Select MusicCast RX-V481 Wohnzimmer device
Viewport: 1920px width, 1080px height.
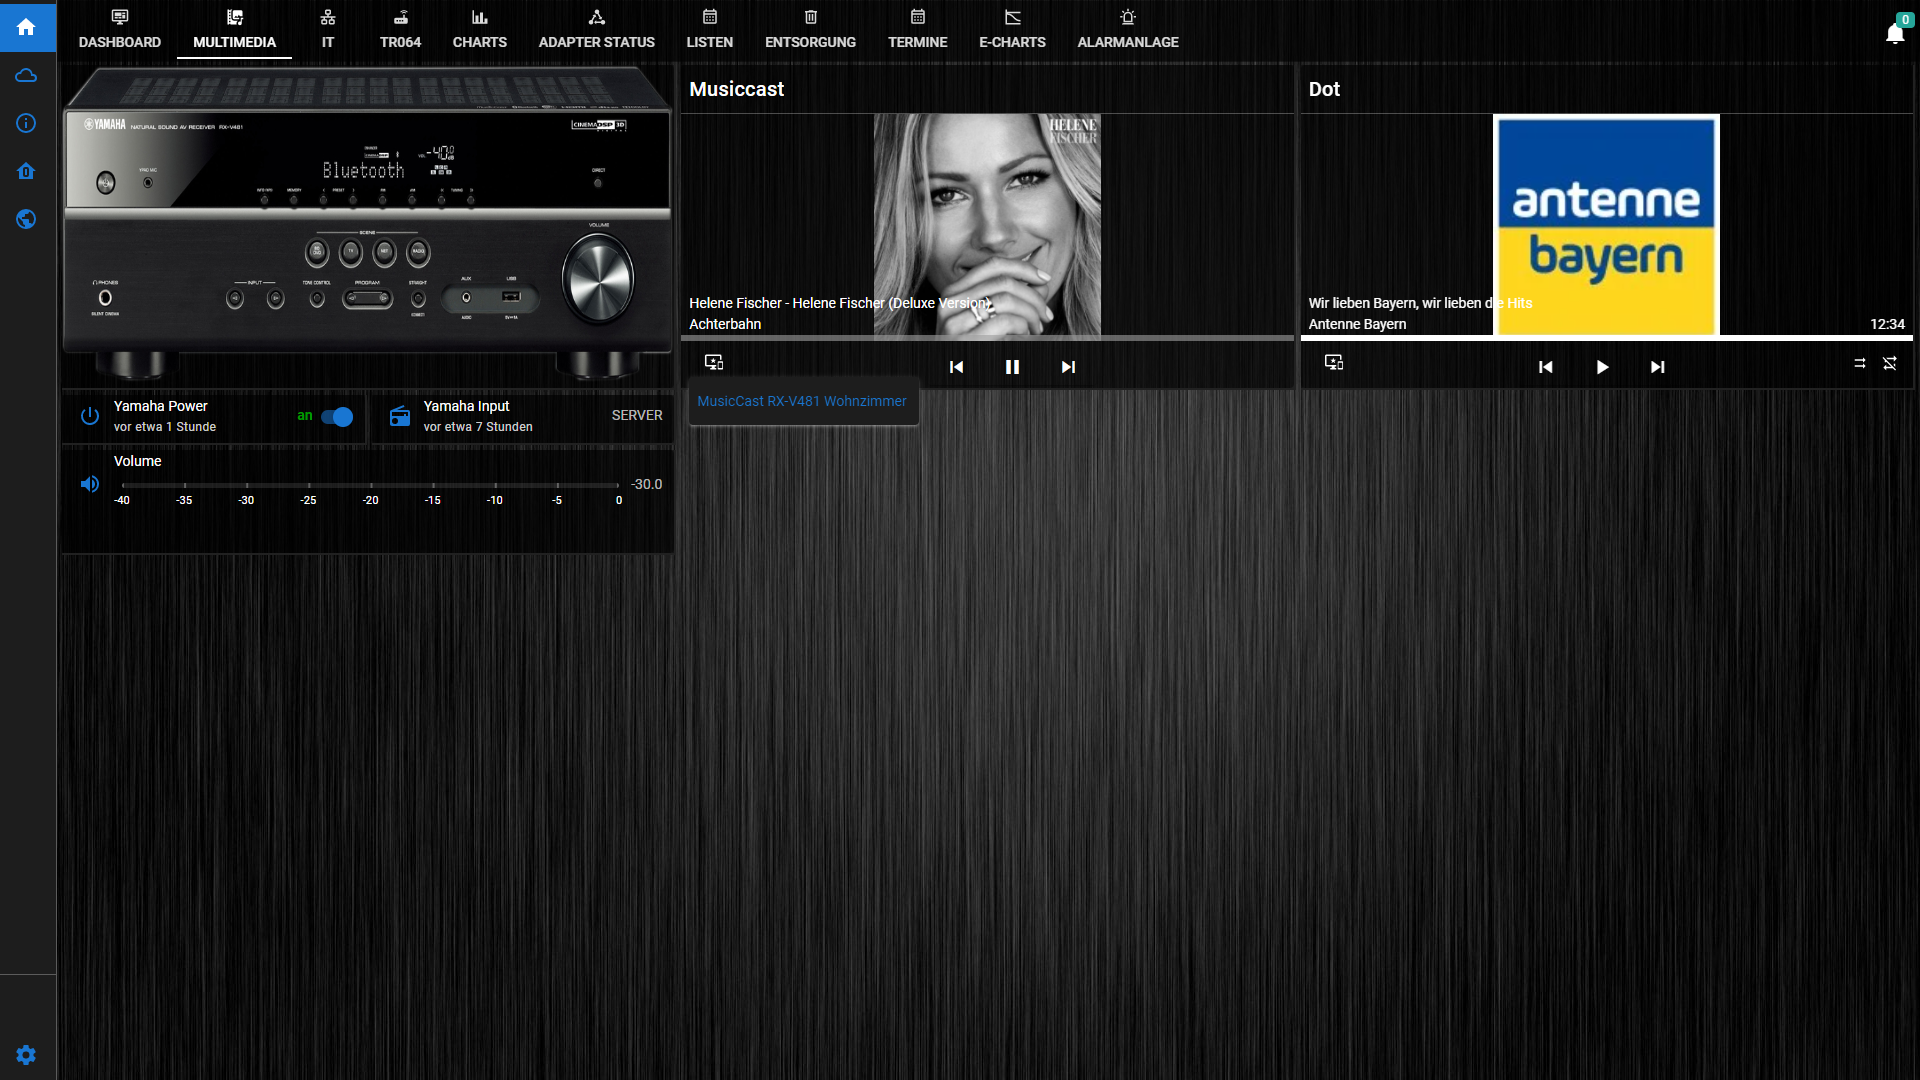(803, 401)
